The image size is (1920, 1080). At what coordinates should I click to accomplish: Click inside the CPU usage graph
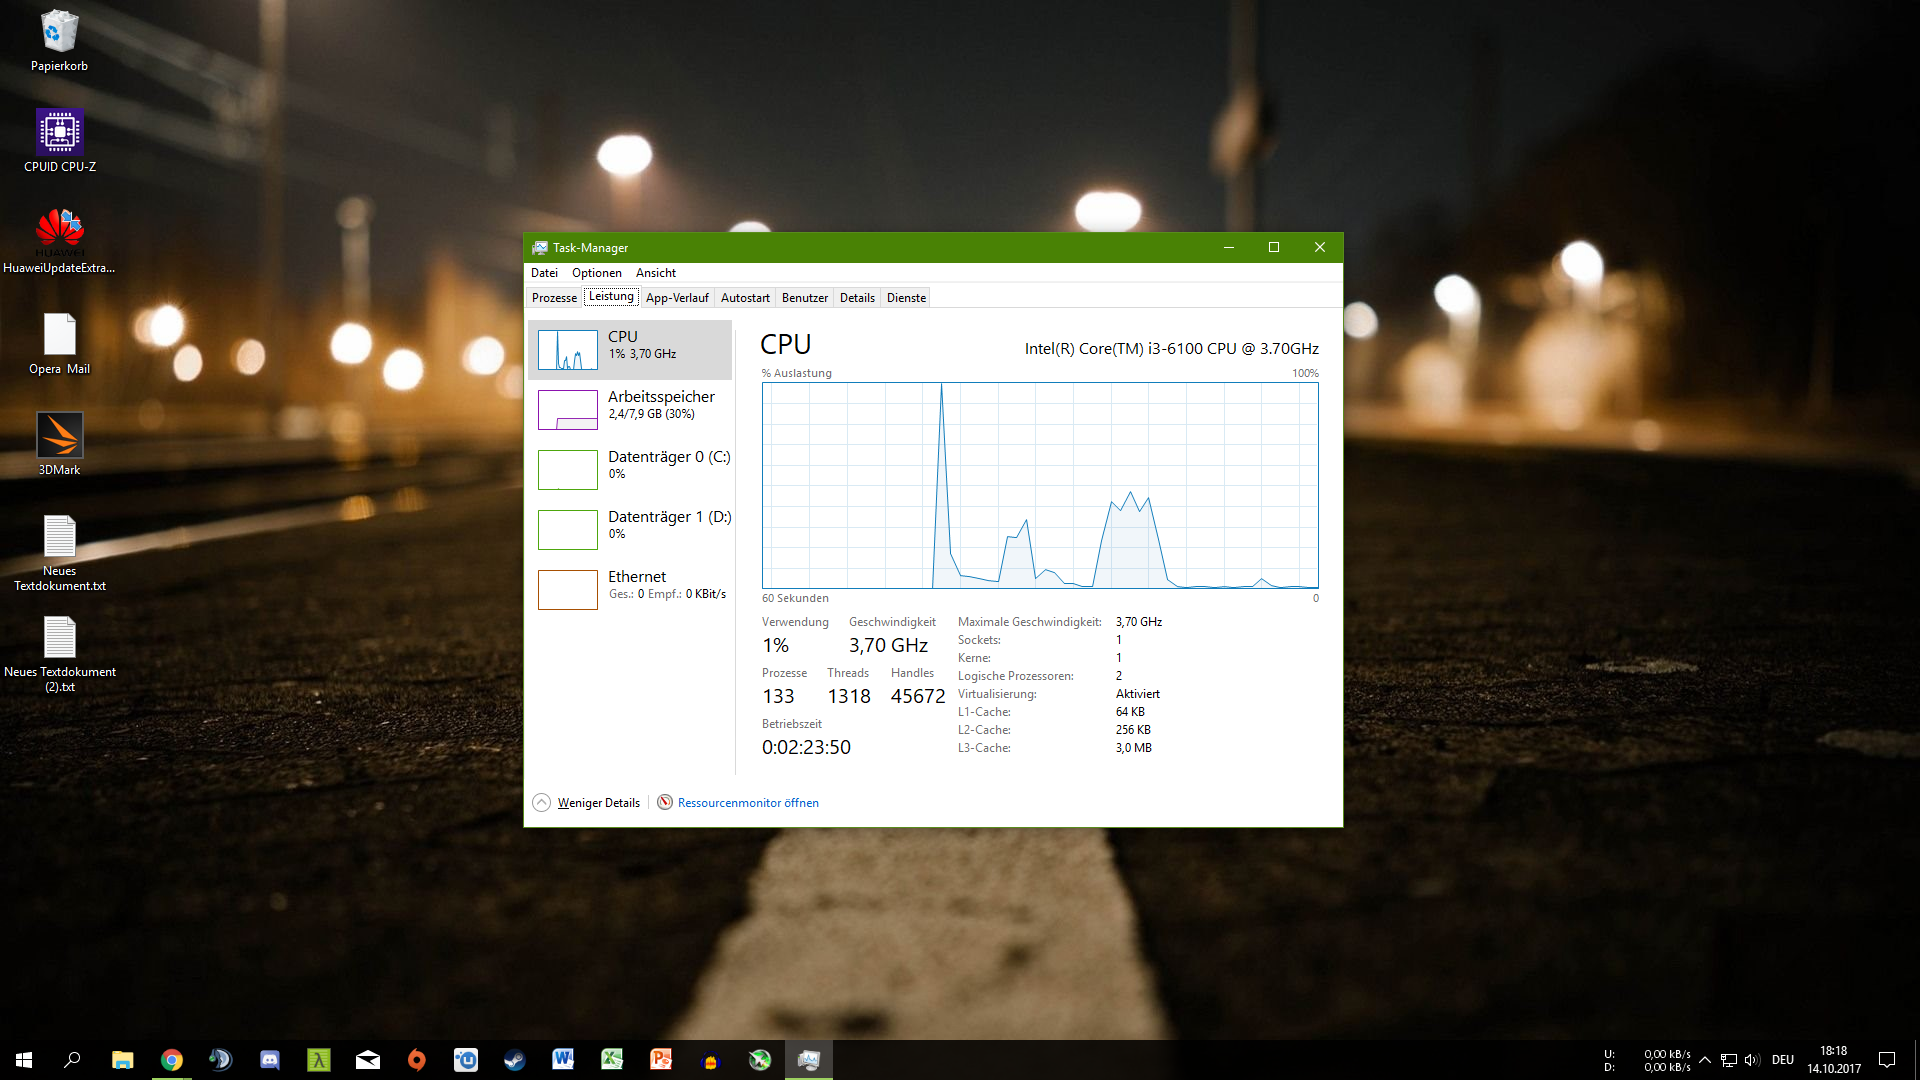(1040, 485)
